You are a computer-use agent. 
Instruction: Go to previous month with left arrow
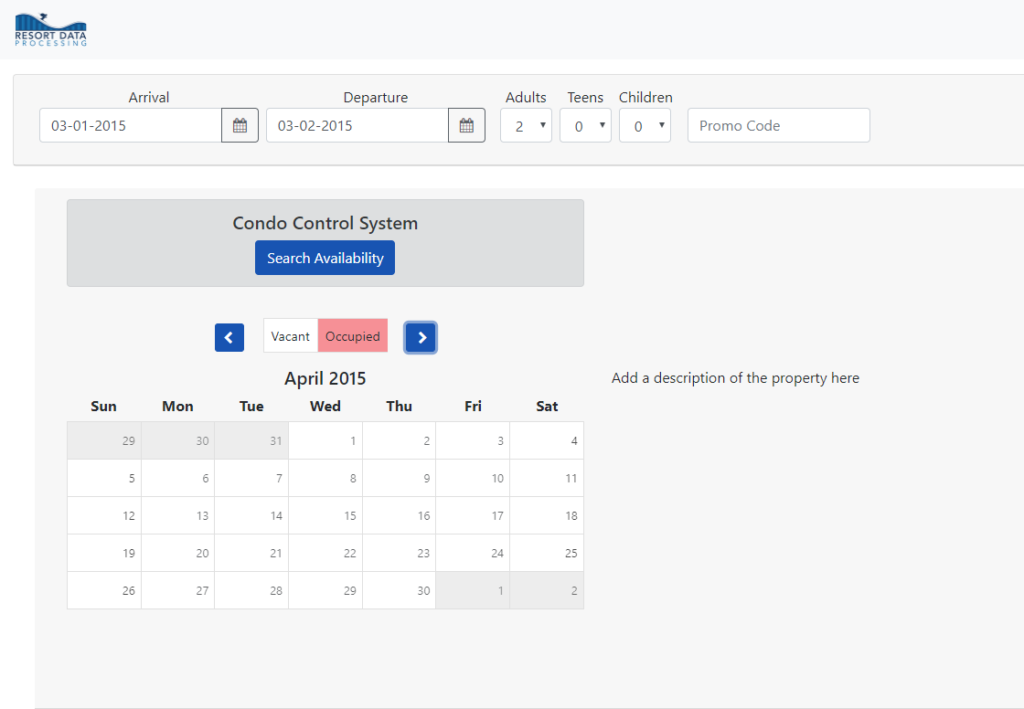point(229,338)
